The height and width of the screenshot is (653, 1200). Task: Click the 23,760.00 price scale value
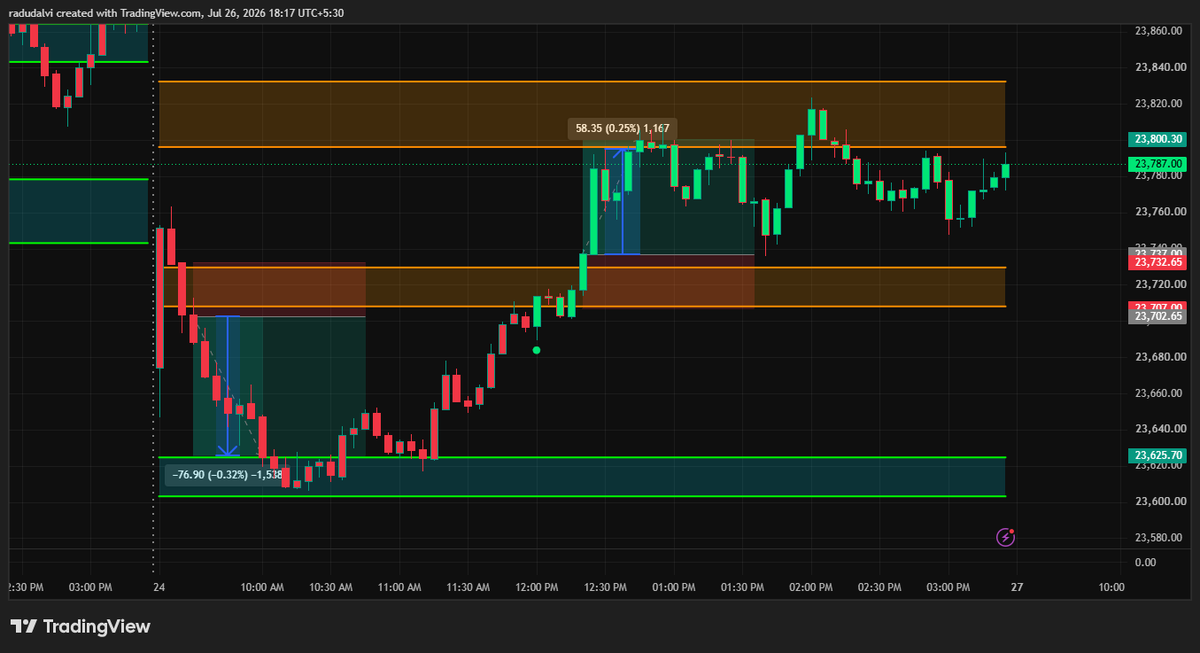[1160, 212]
